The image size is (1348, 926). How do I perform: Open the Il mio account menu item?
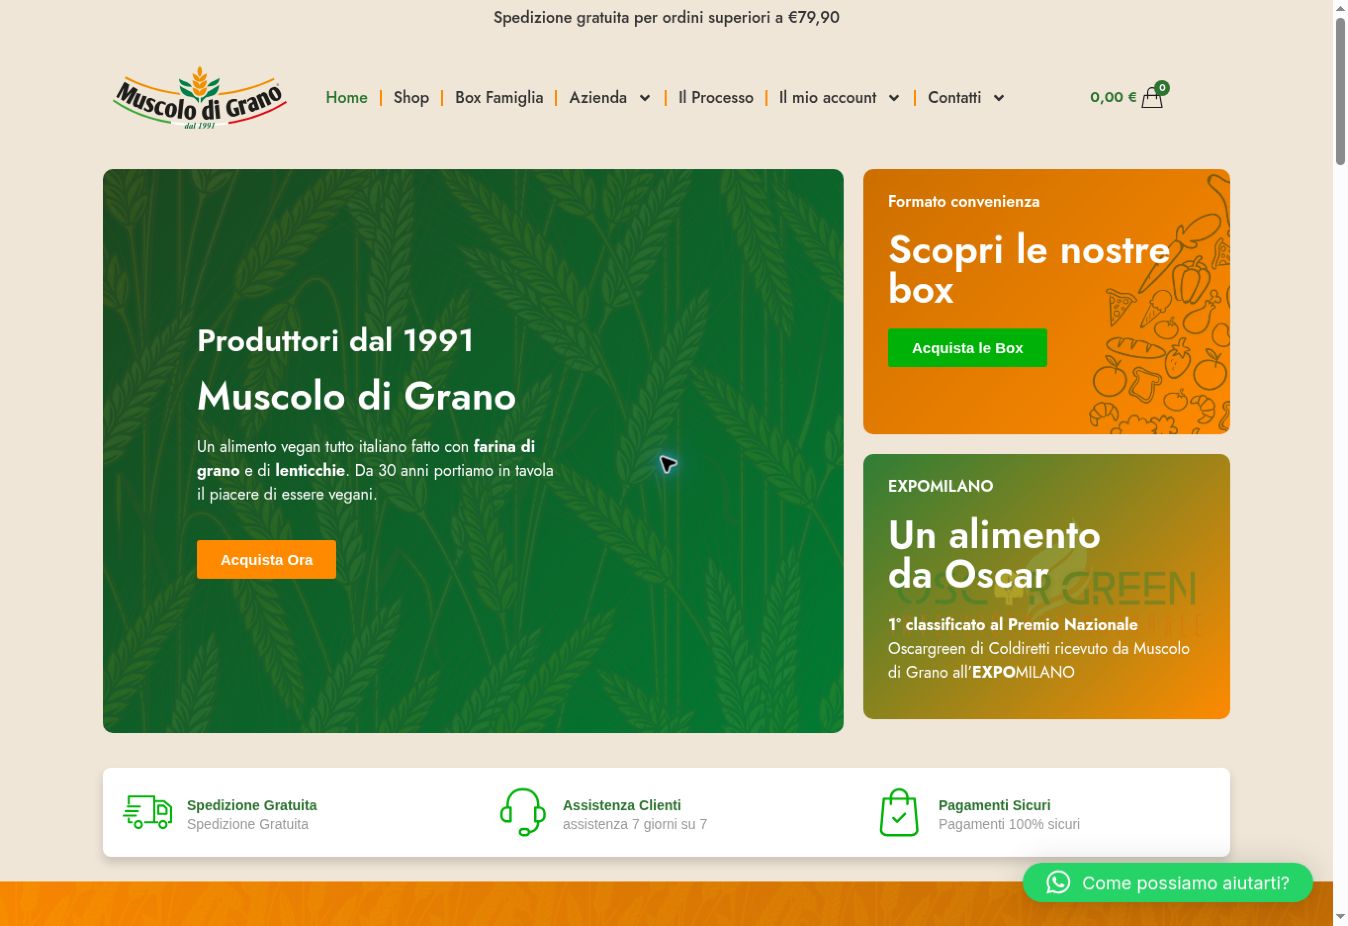pyautogui.click(x=828, y=97)
